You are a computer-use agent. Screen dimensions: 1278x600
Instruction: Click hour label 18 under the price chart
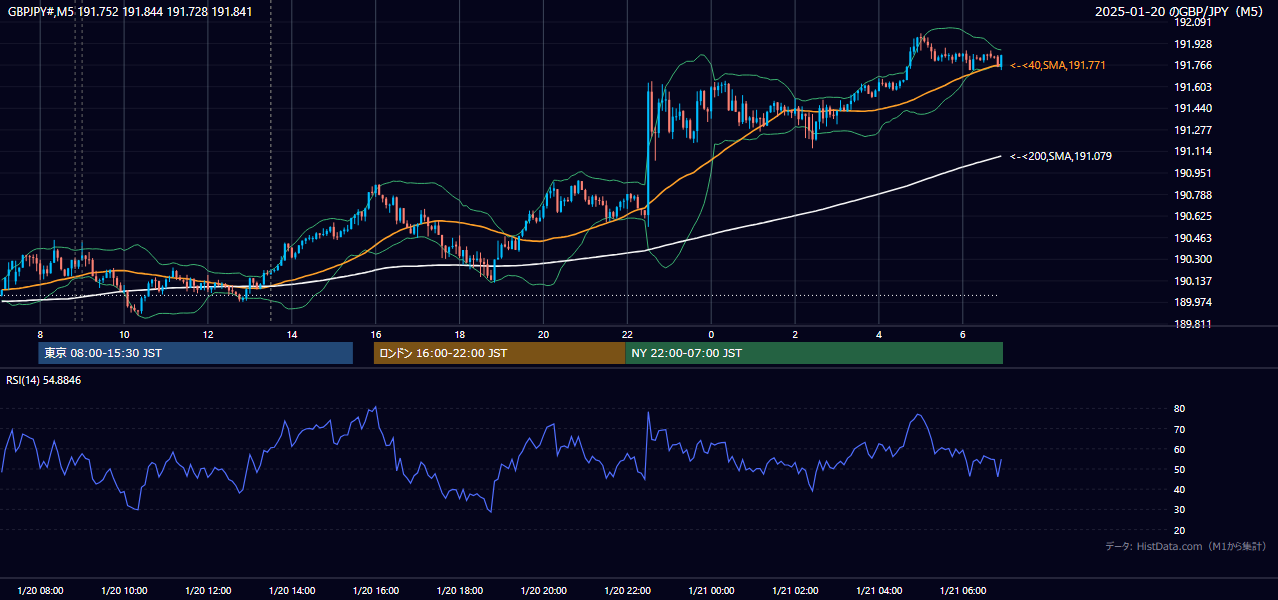tap(460, 334)
